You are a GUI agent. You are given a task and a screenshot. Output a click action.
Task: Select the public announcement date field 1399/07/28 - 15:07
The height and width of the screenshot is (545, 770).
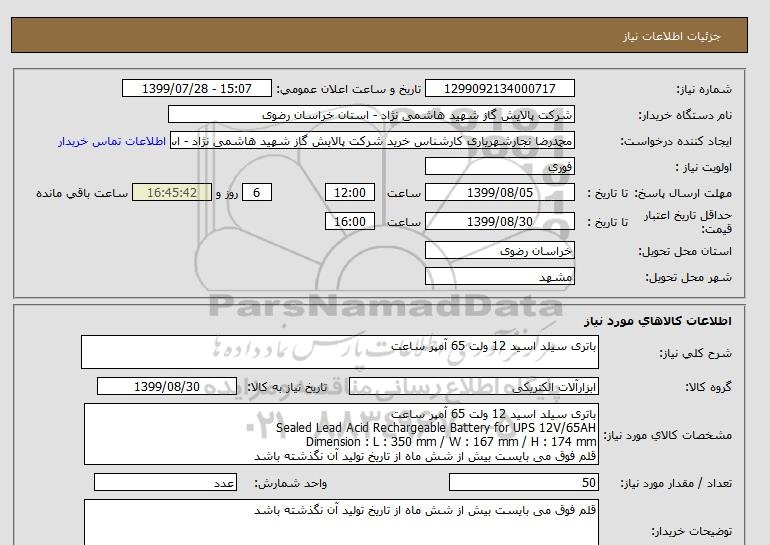tap(195, 89)
